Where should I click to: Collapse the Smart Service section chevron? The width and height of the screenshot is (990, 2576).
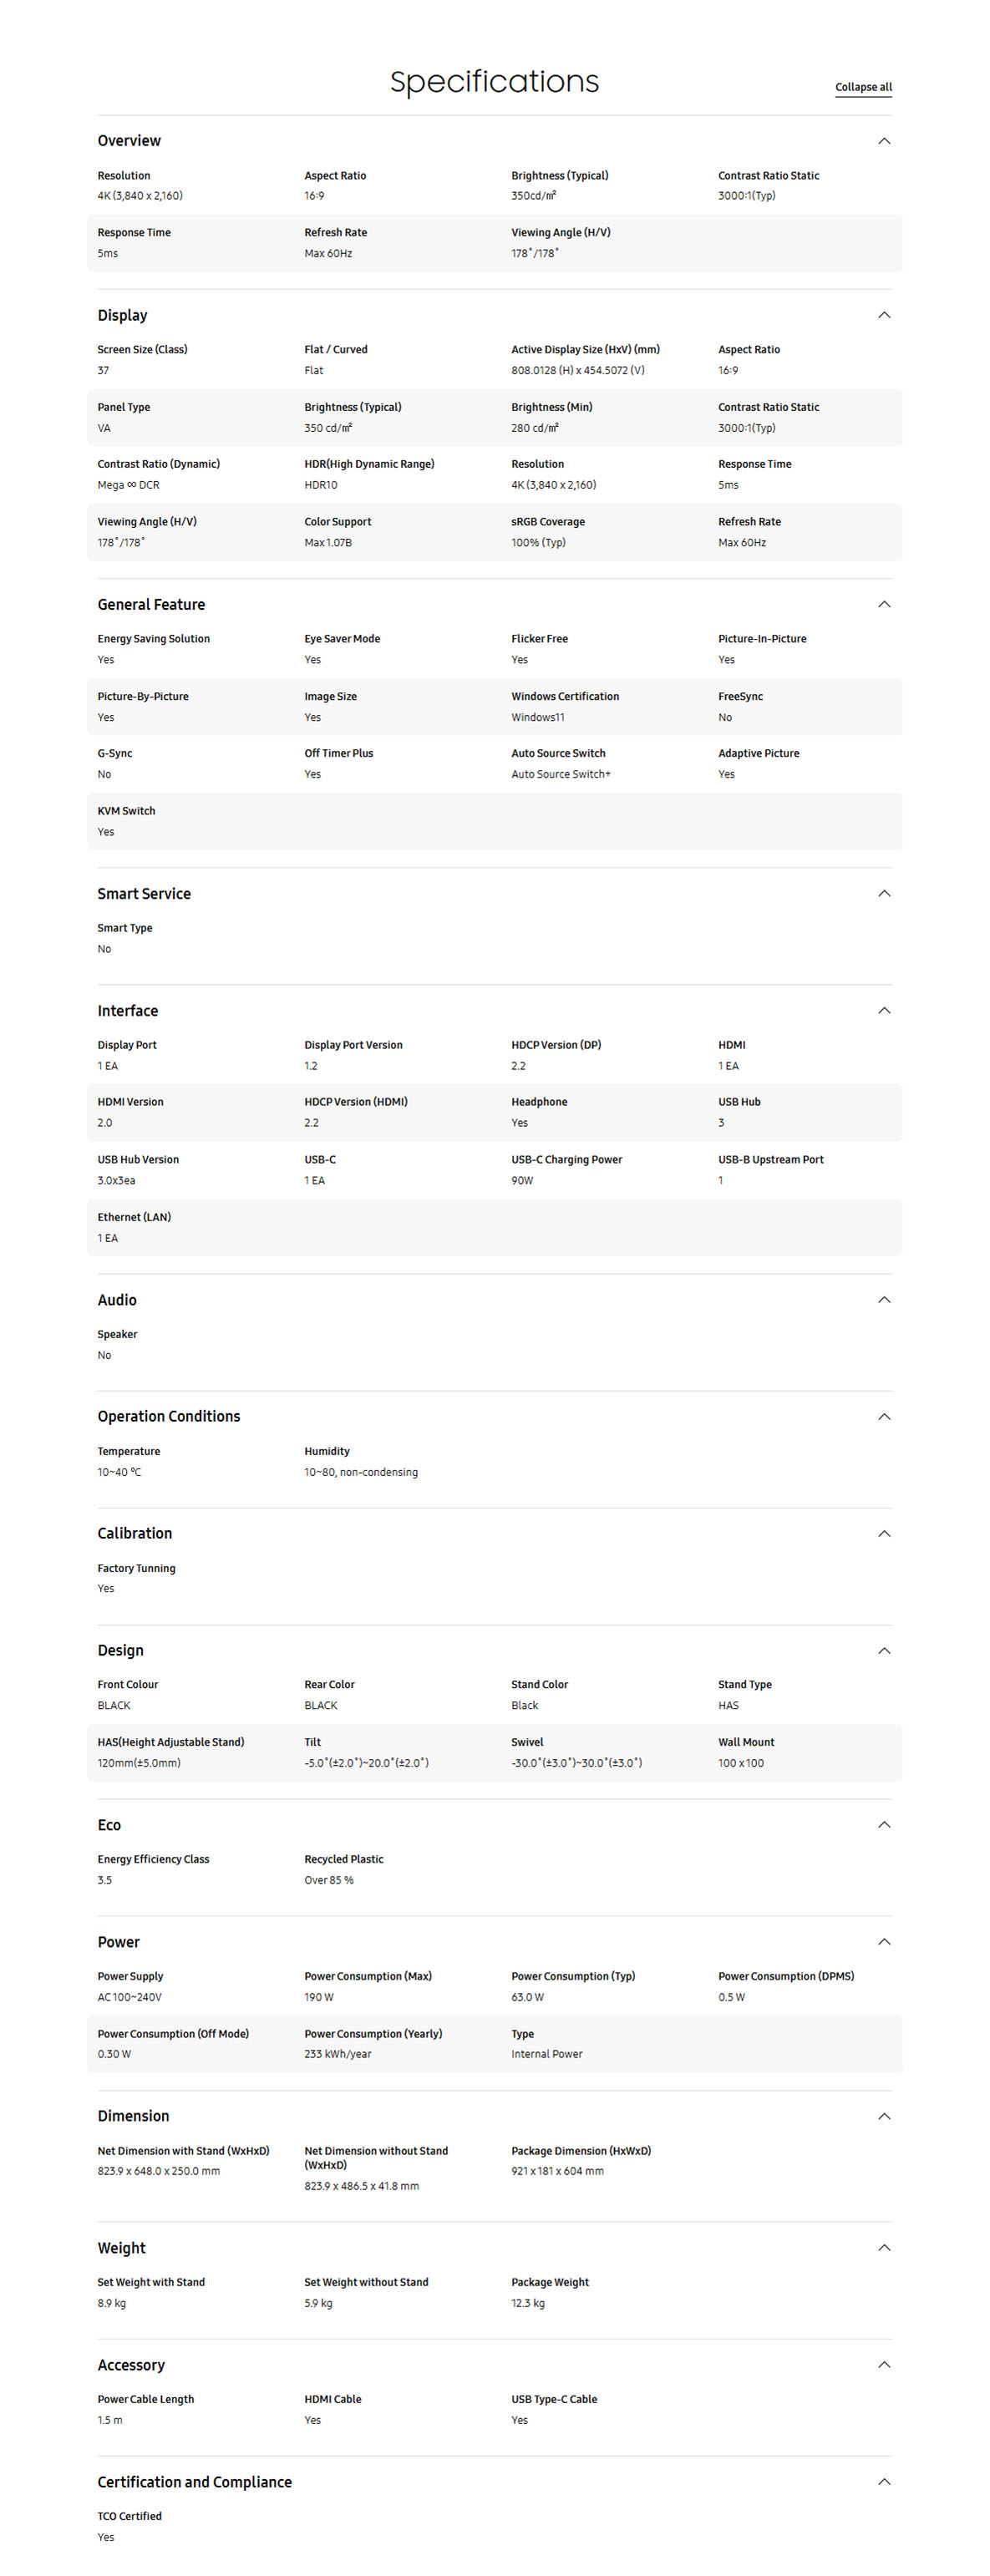click(884, 893)
